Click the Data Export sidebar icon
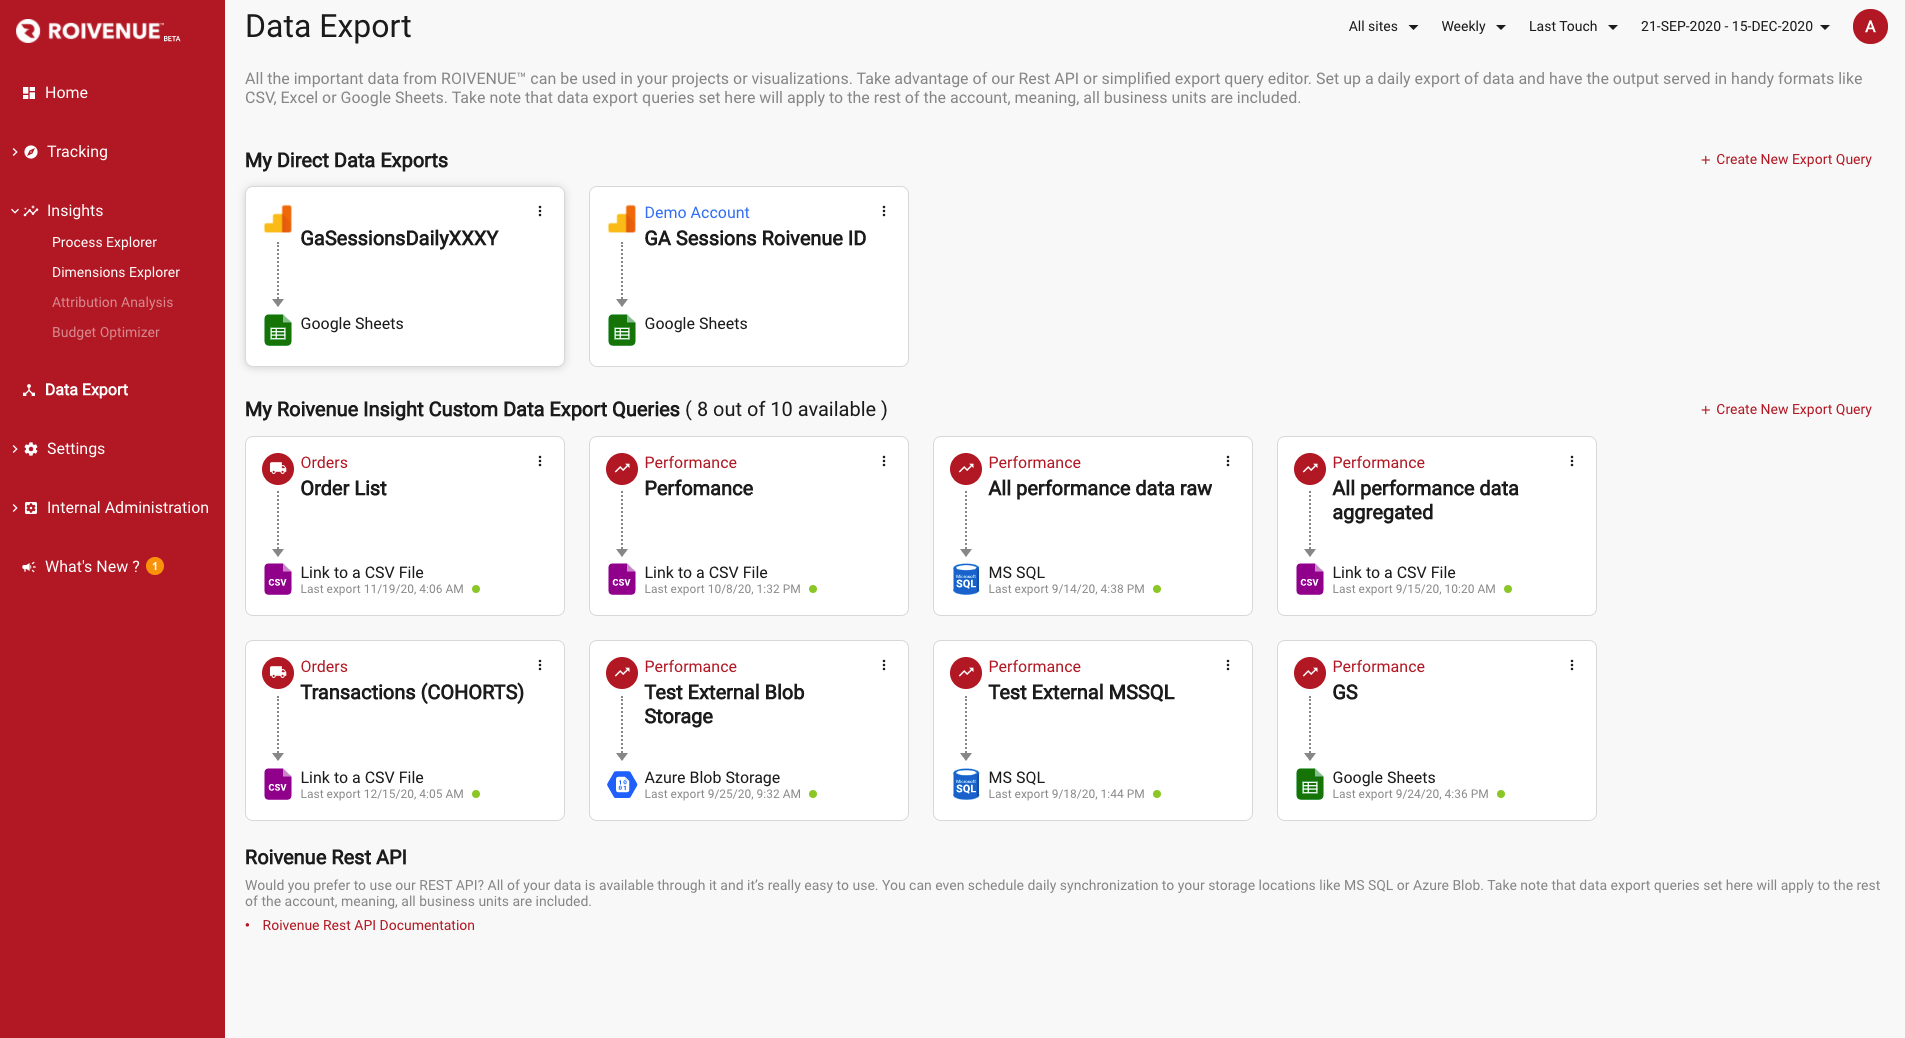1905x1038 pixels. click(x=29, y=390)
